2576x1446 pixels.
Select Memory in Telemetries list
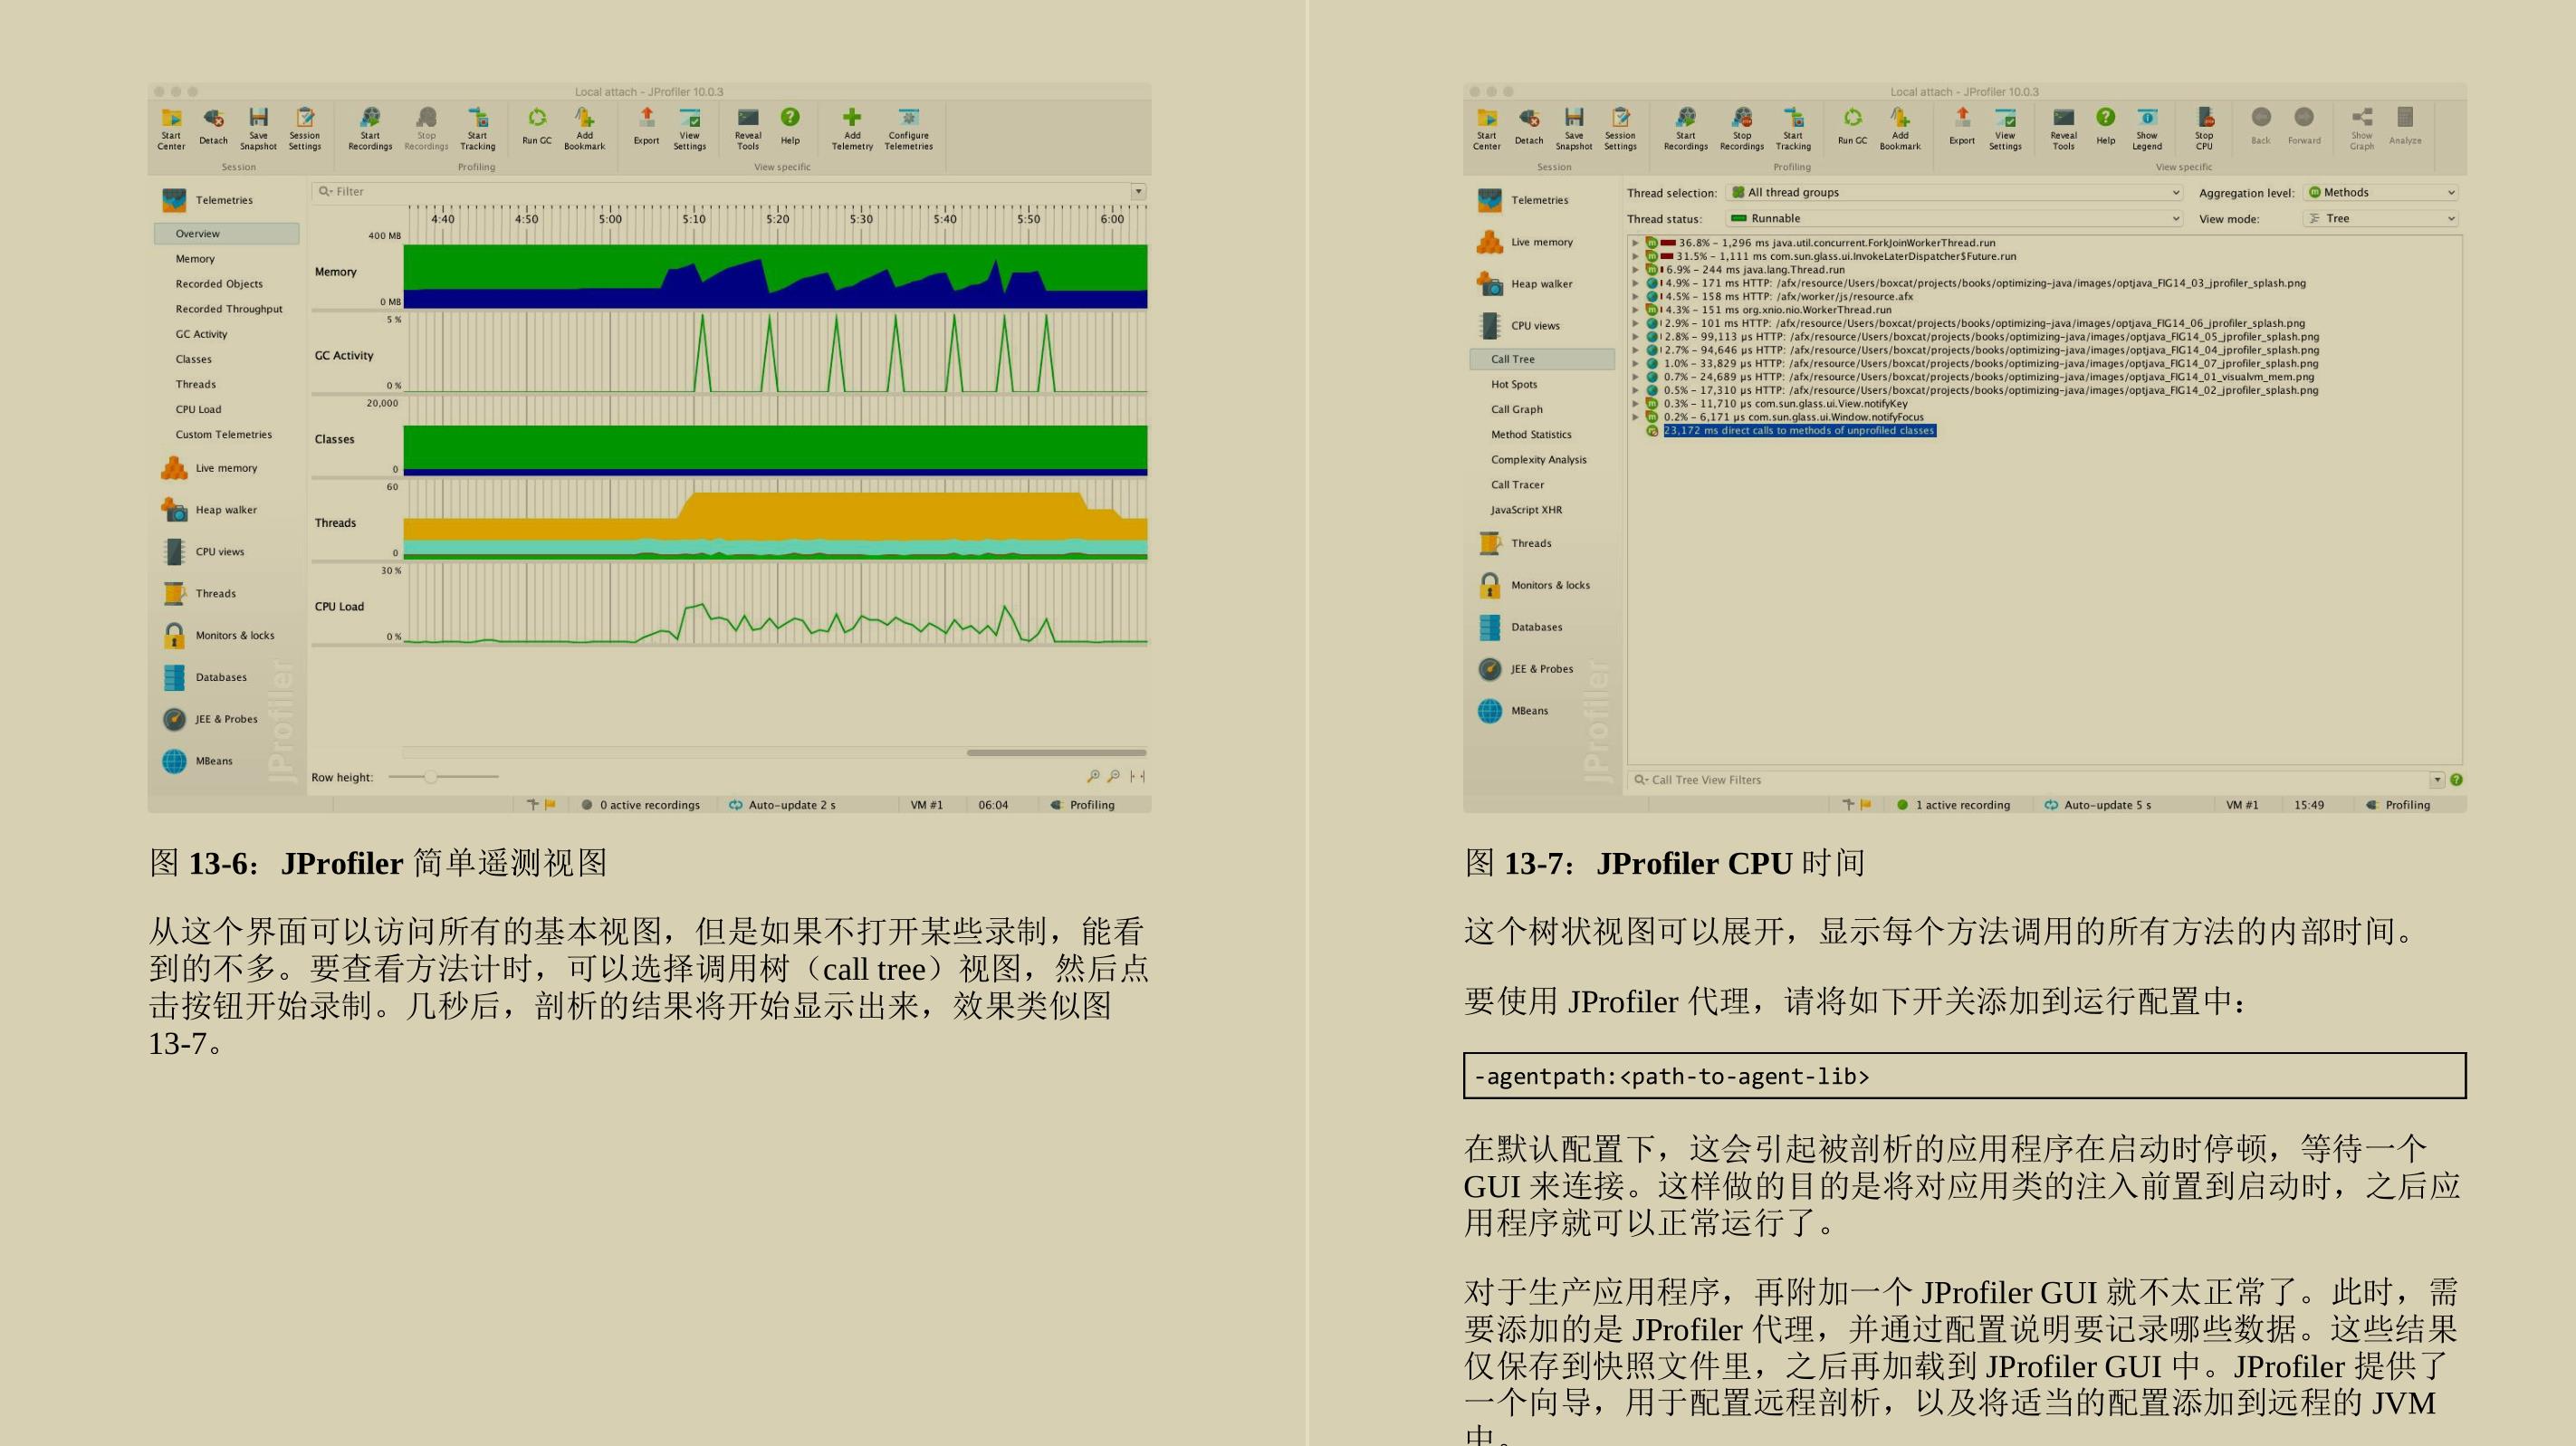tap(195, 259)
